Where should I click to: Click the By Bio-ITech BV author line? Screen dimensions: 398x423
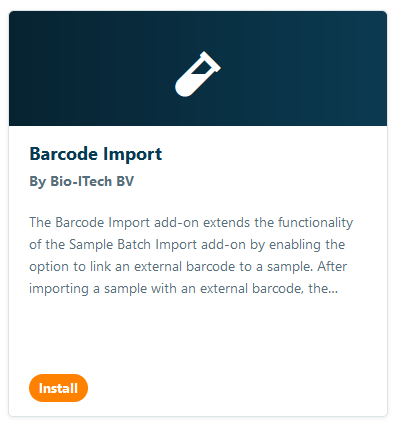82,182
